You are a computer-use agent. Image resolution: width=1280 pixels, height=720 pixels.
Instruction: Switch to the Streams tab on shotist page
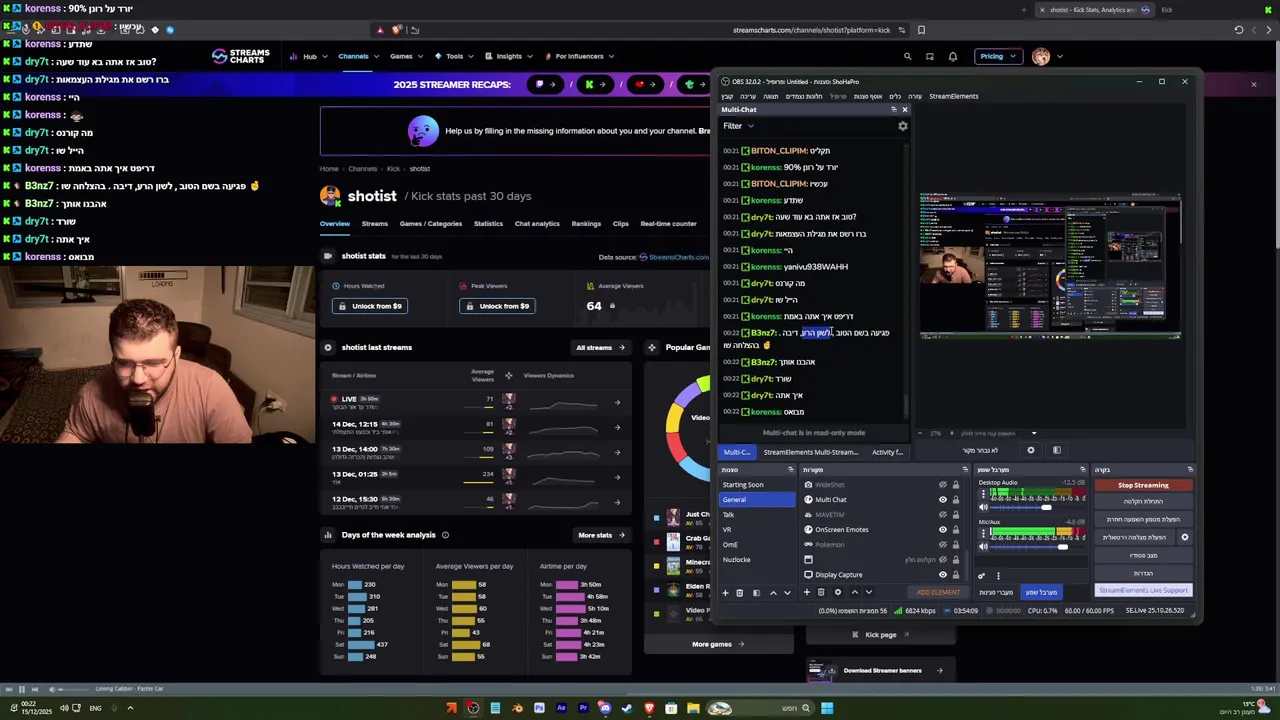[x=374, y=224]
